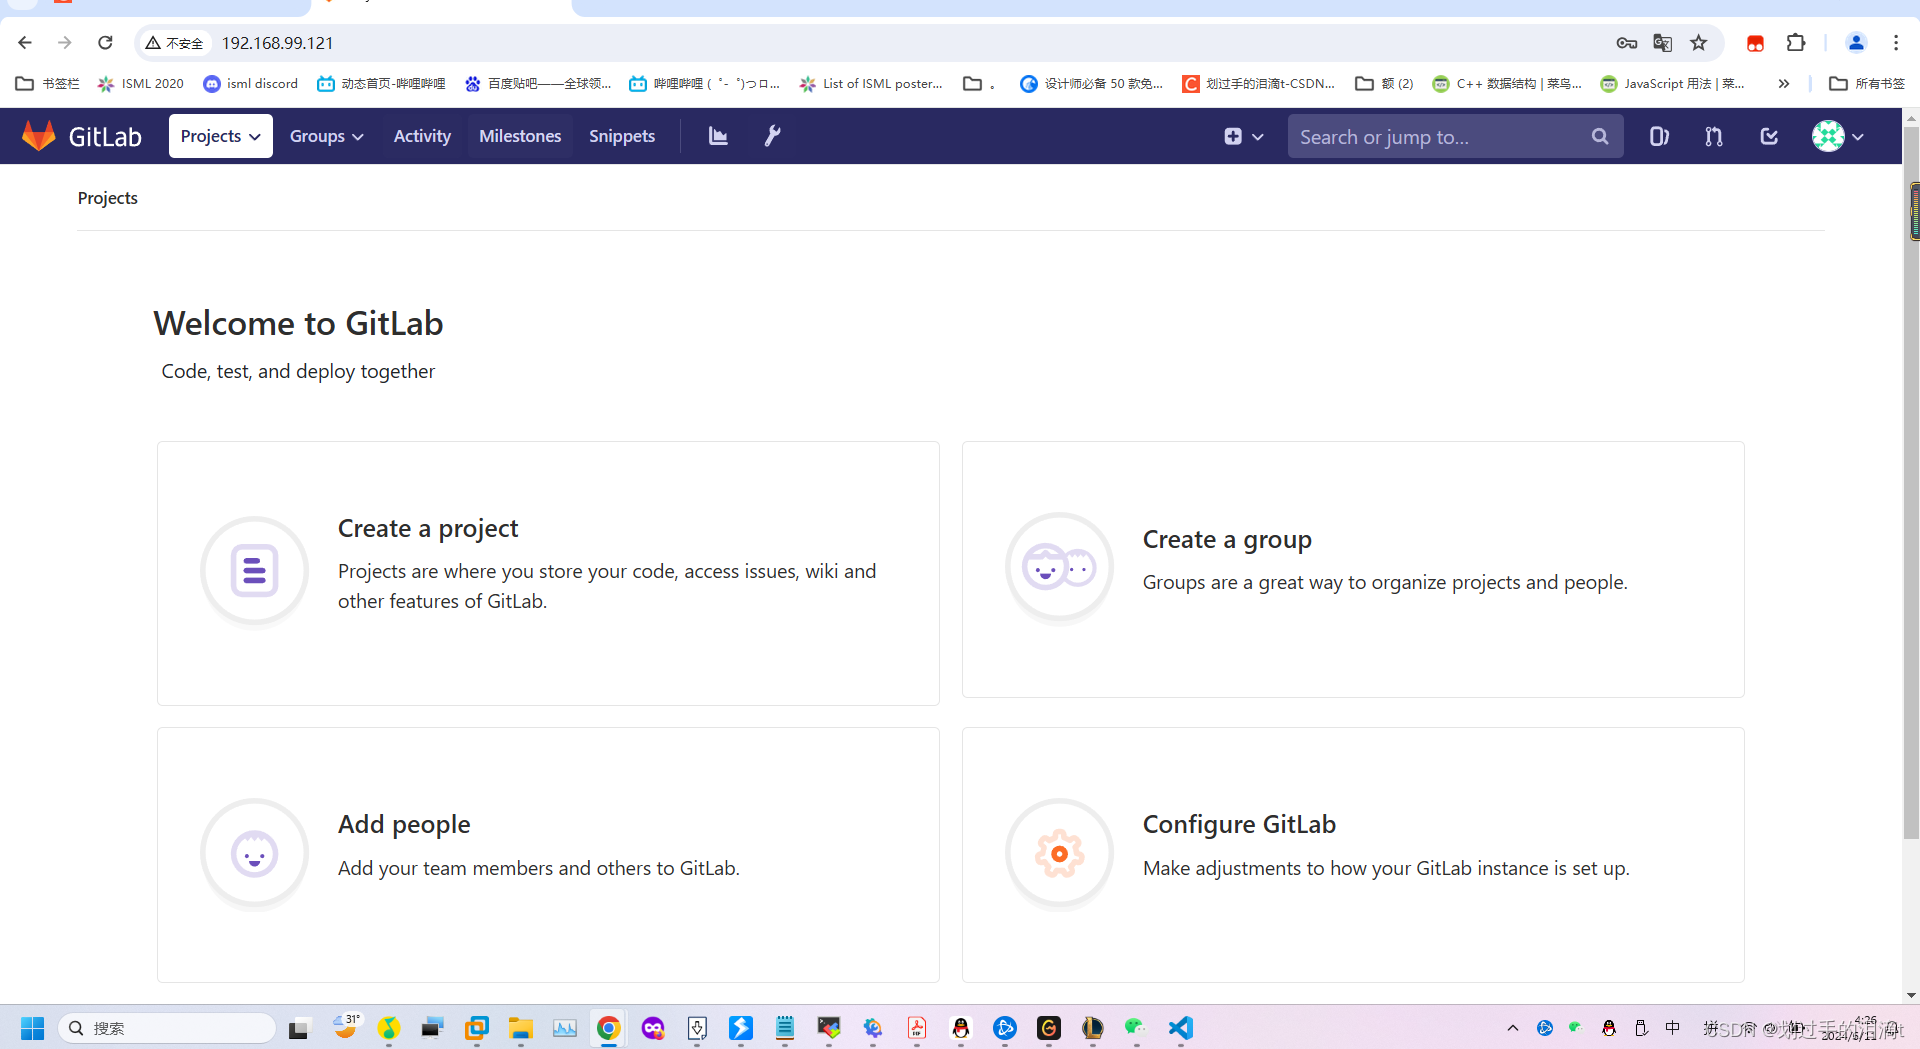Open the instance statistics chart icon

(718, 136)
